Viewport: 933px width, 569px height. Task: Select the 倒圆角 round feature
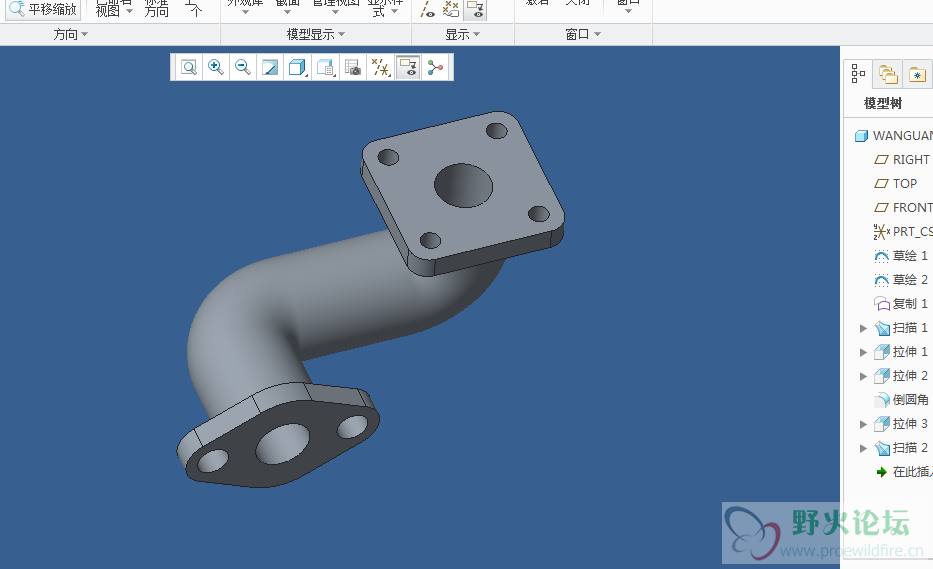[901, 400]
